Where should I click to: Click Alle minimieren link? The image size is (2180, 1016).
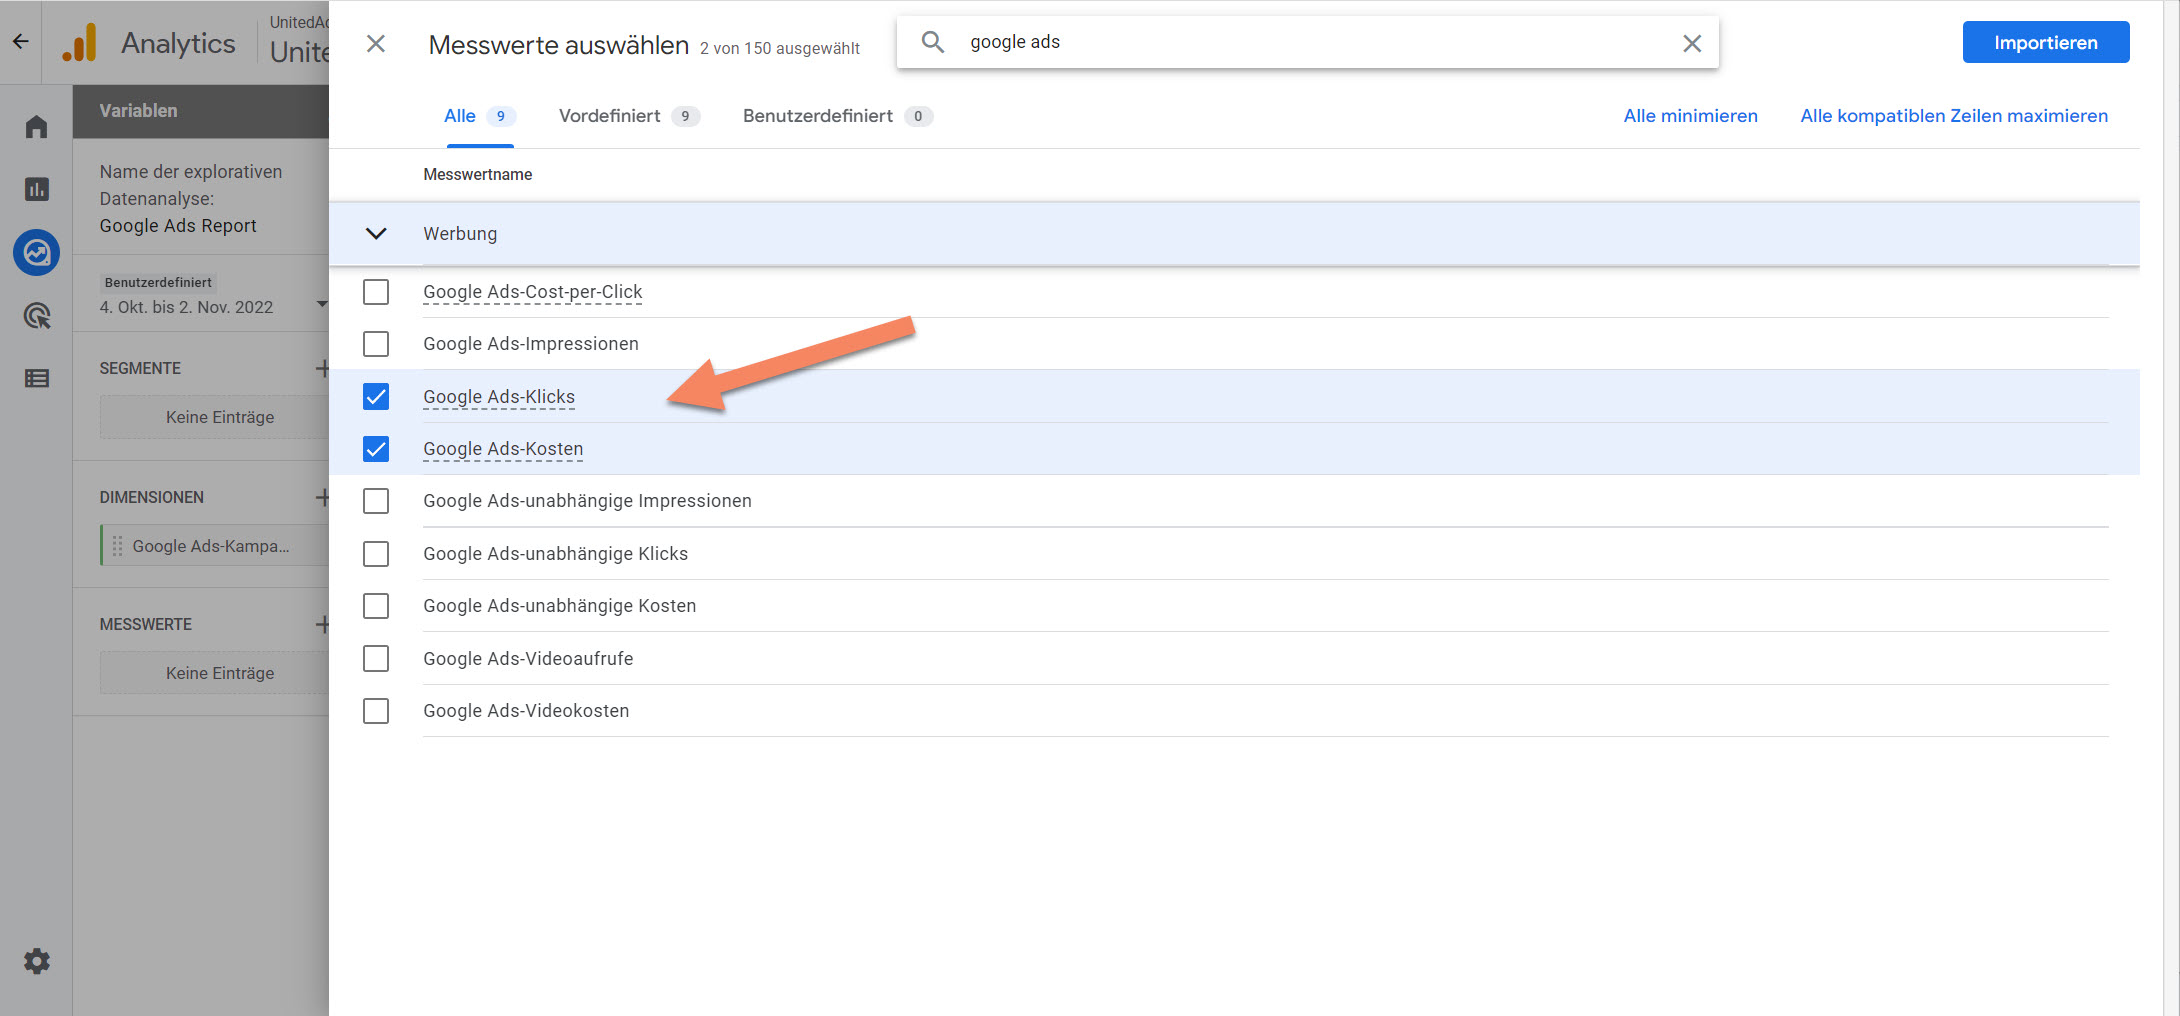pos(1690,116)
